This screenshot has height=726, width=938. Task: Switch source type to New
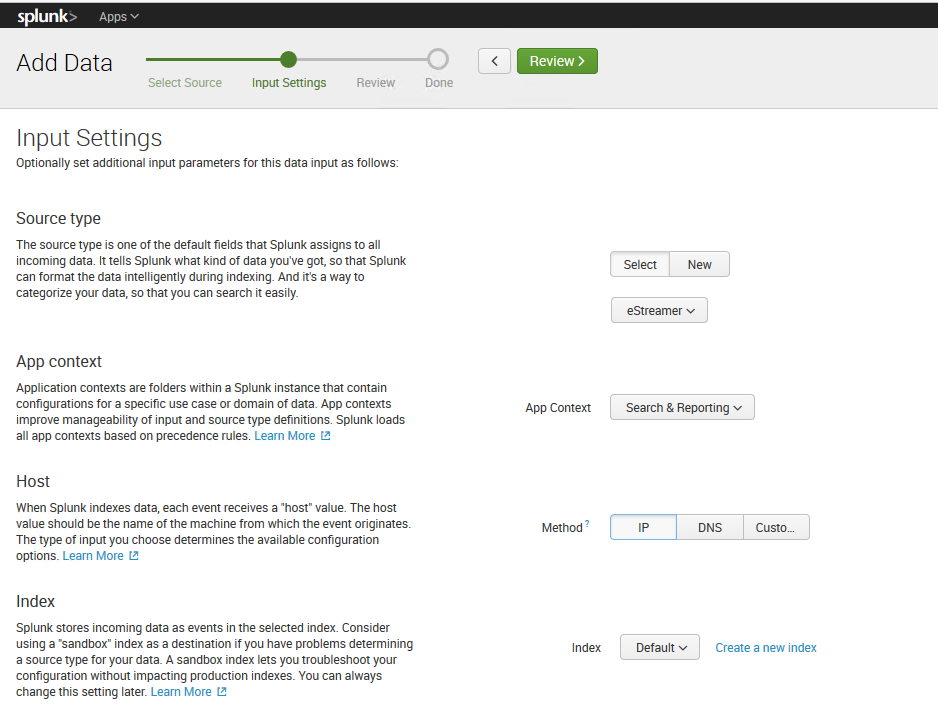pyautogui.click(x=699, y=264)
